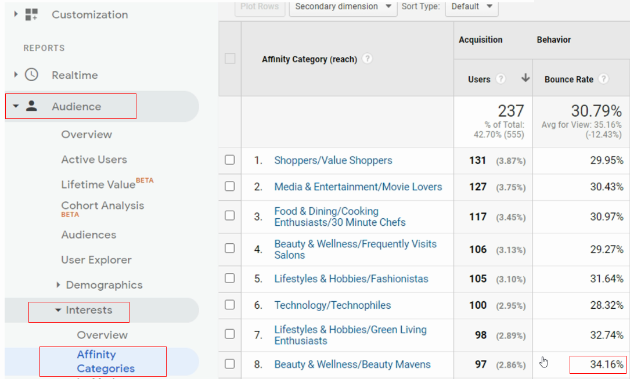Check the Shoppers/Value Shoppers row checkbox

pyautogui.click(x=230, y=160)
